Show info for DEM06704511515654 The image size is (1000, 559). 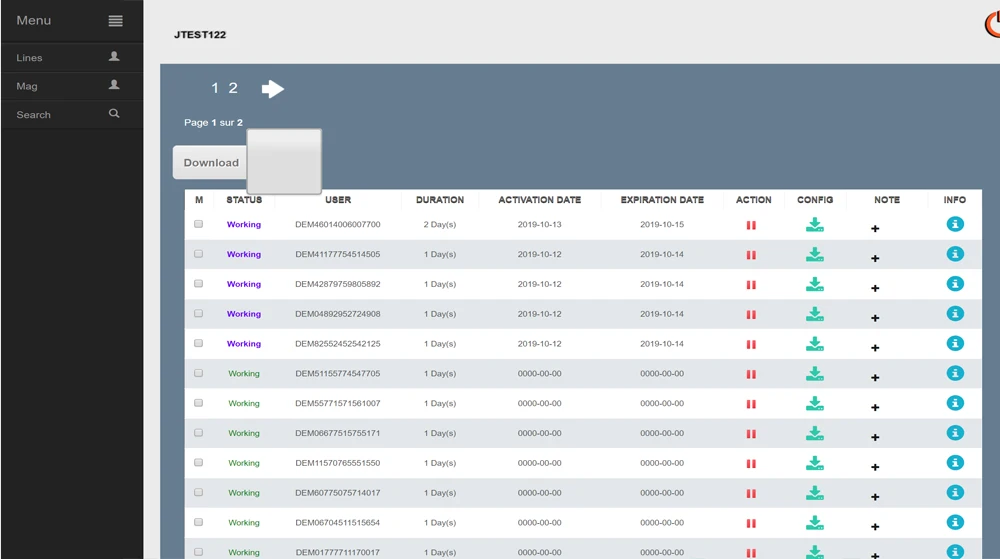coord(955,522)
